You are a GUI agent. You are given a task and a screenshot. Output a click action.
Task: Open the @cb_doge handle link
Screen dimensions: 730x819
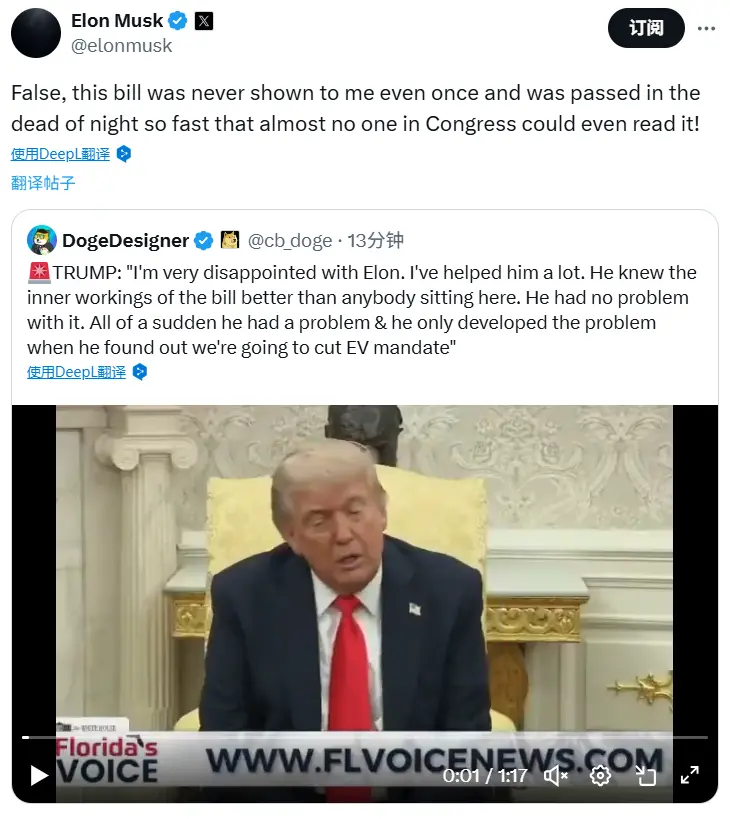[x=290, y=240]
